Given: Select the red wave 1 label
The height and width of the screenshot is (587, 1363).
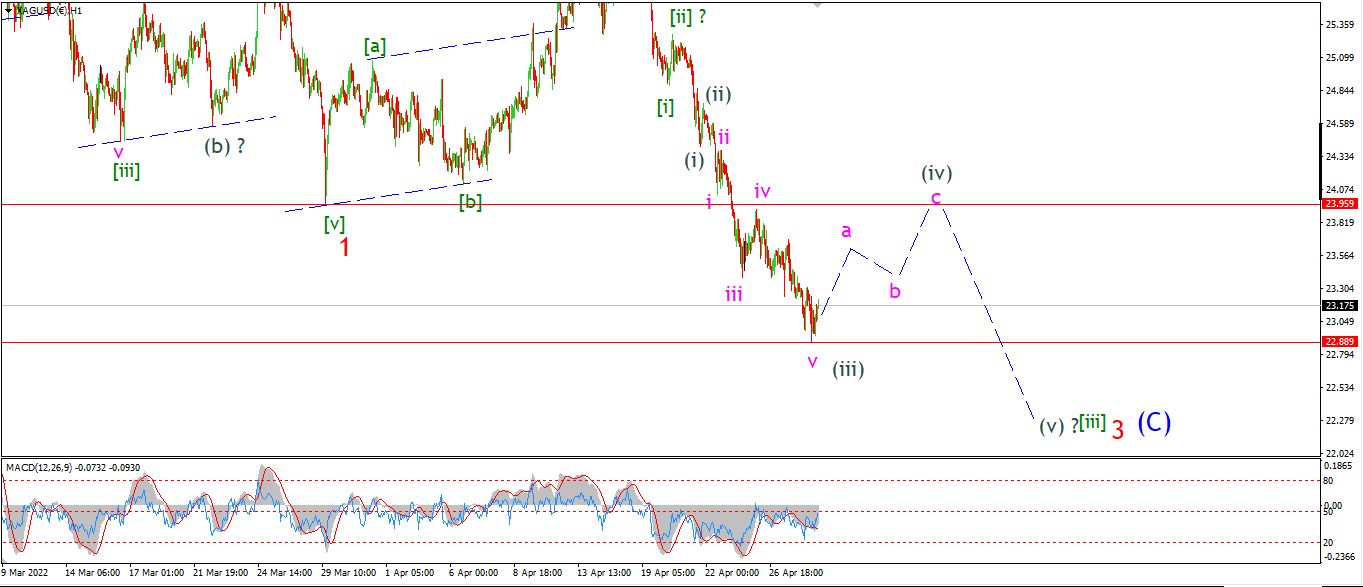Looking at the screenshot, I should (x=345, y=247).
